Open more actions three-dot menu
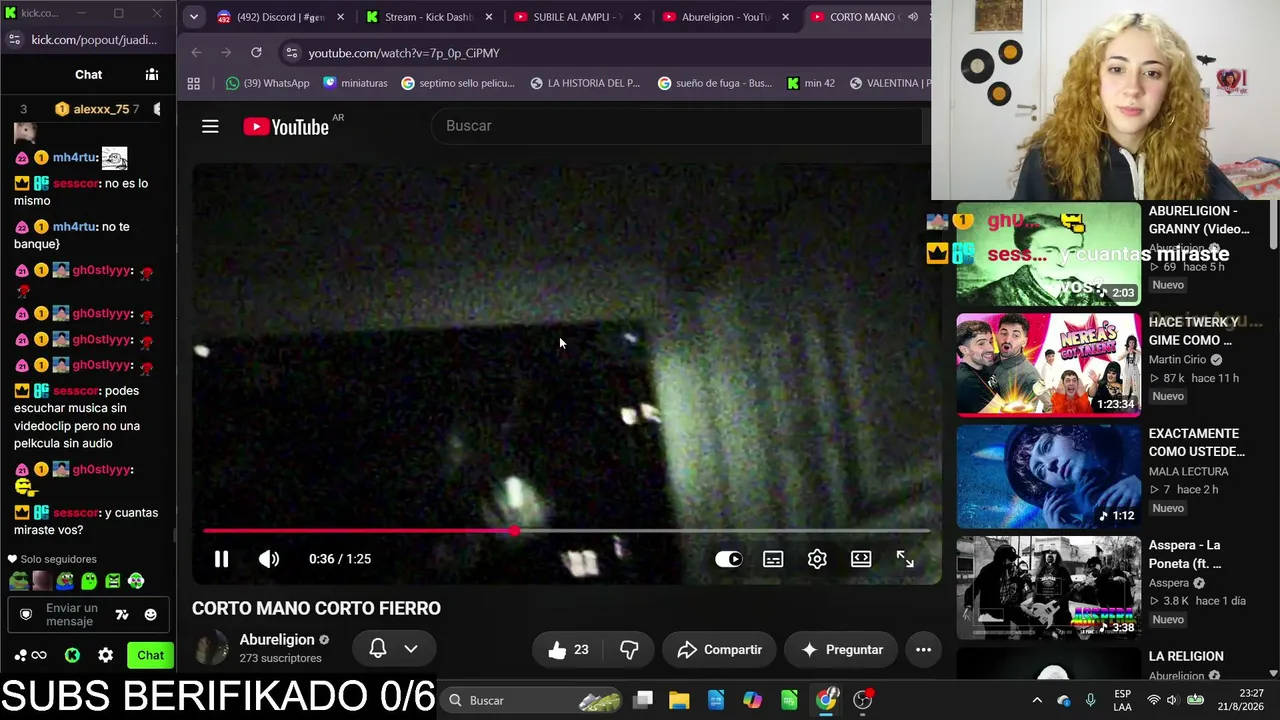 [x=923, y=650]
